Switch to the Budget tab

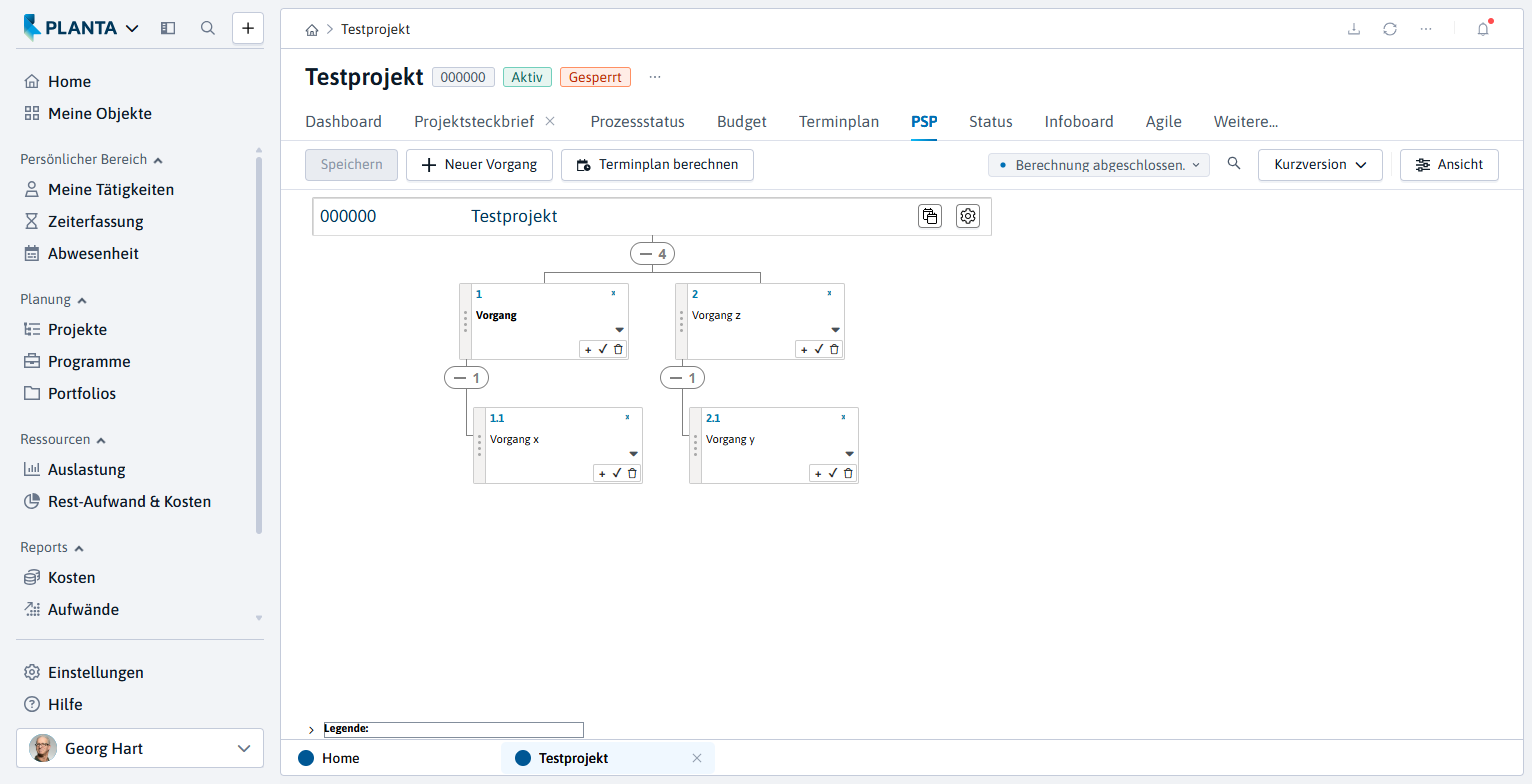pyautogui.click(x=742, y=122)
